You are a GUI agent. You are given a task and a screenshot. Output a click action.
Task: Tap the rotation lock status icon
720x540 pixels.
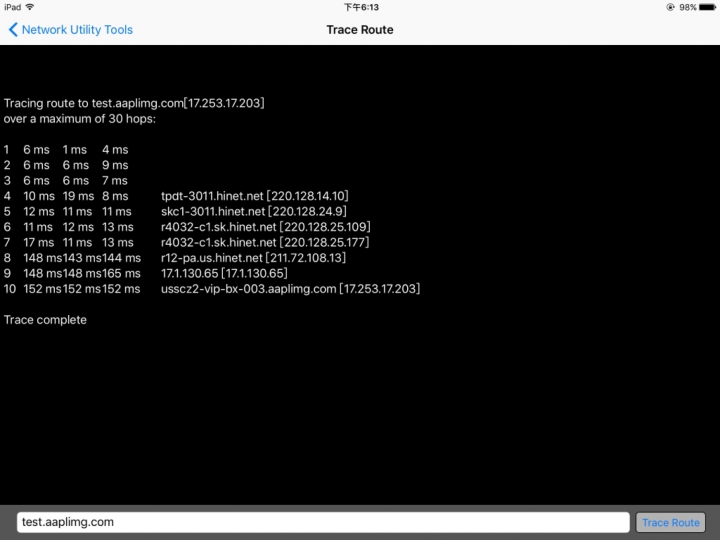pos(670,7)
